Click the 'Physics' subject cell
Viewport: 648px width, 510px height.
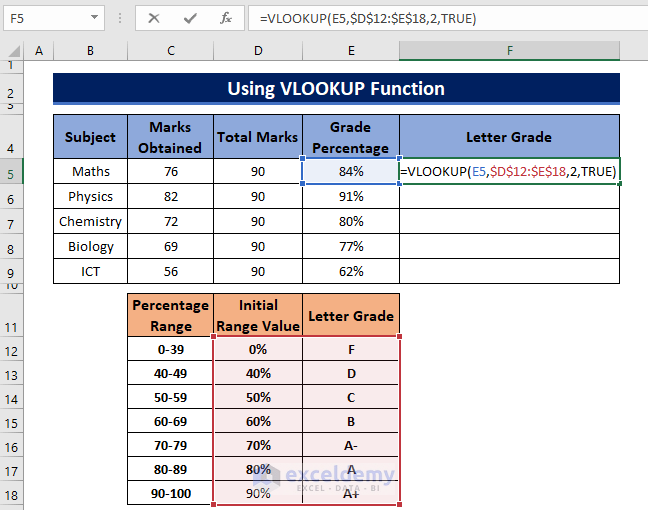point(91,196)
